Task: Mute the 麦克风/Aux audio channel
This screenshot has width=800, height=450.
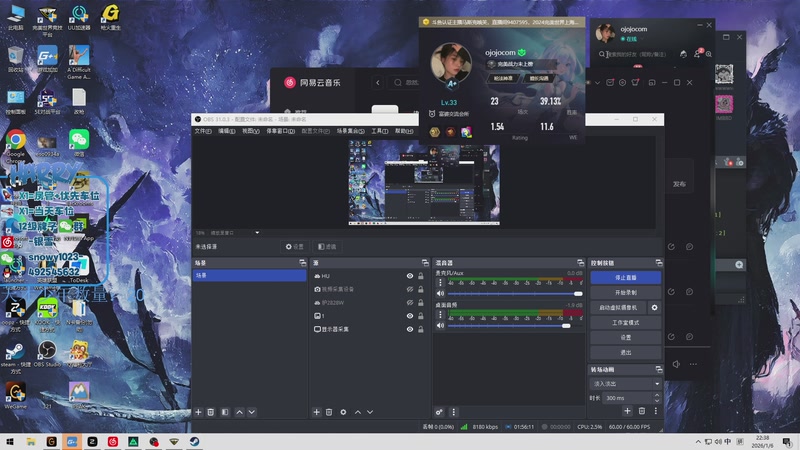Action: coord(440,293)
